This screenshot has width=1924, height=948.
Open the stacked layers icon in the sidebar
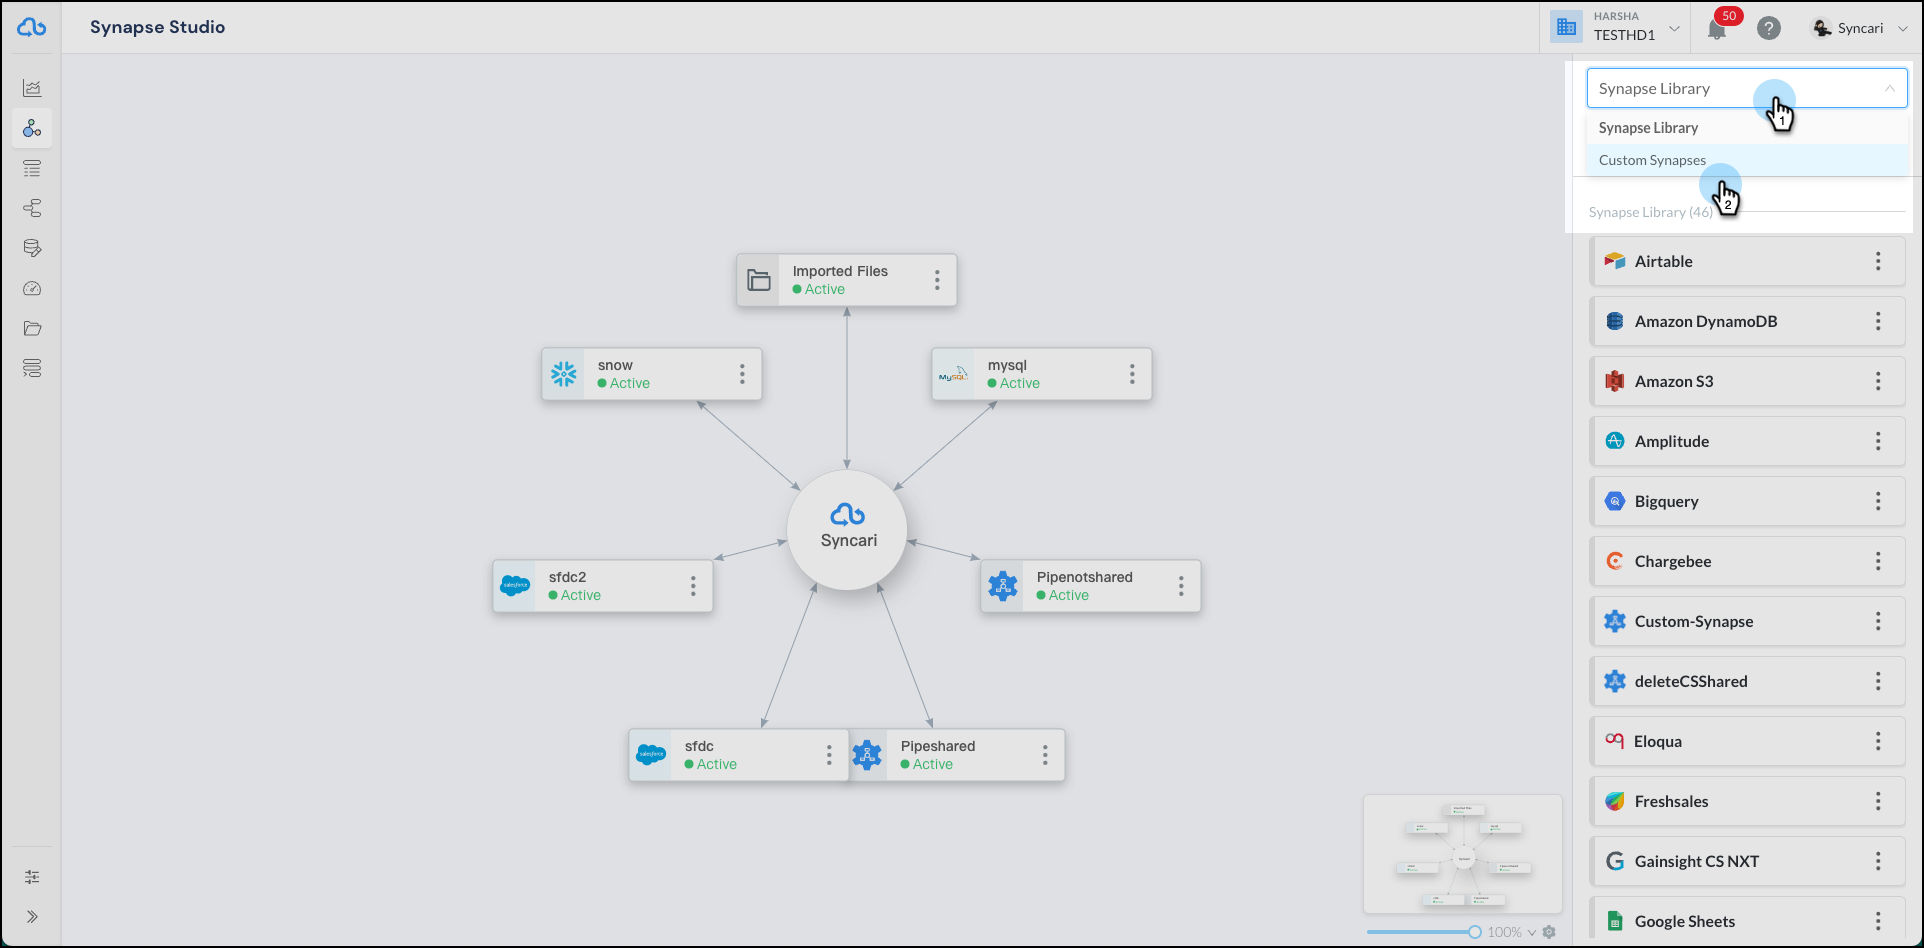(x=32, y=368)
